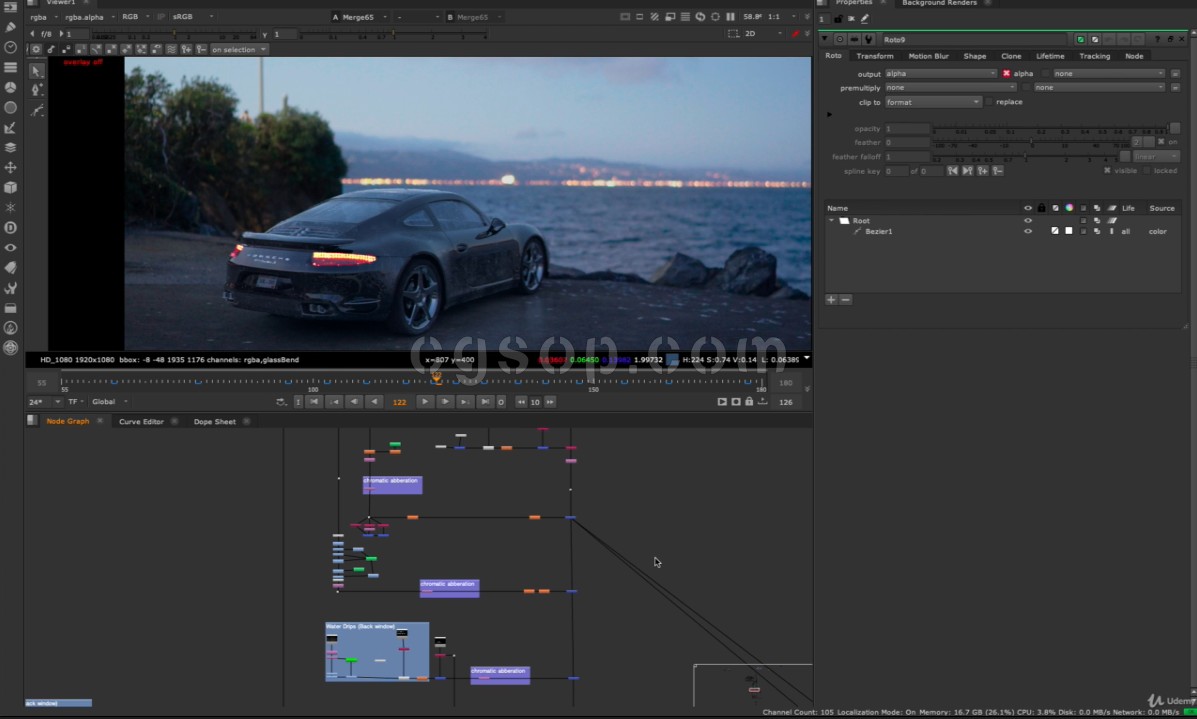The image size is (1197, 719).
Task: Click the current frame field showing 122
Action: click(x=399, y=401)
